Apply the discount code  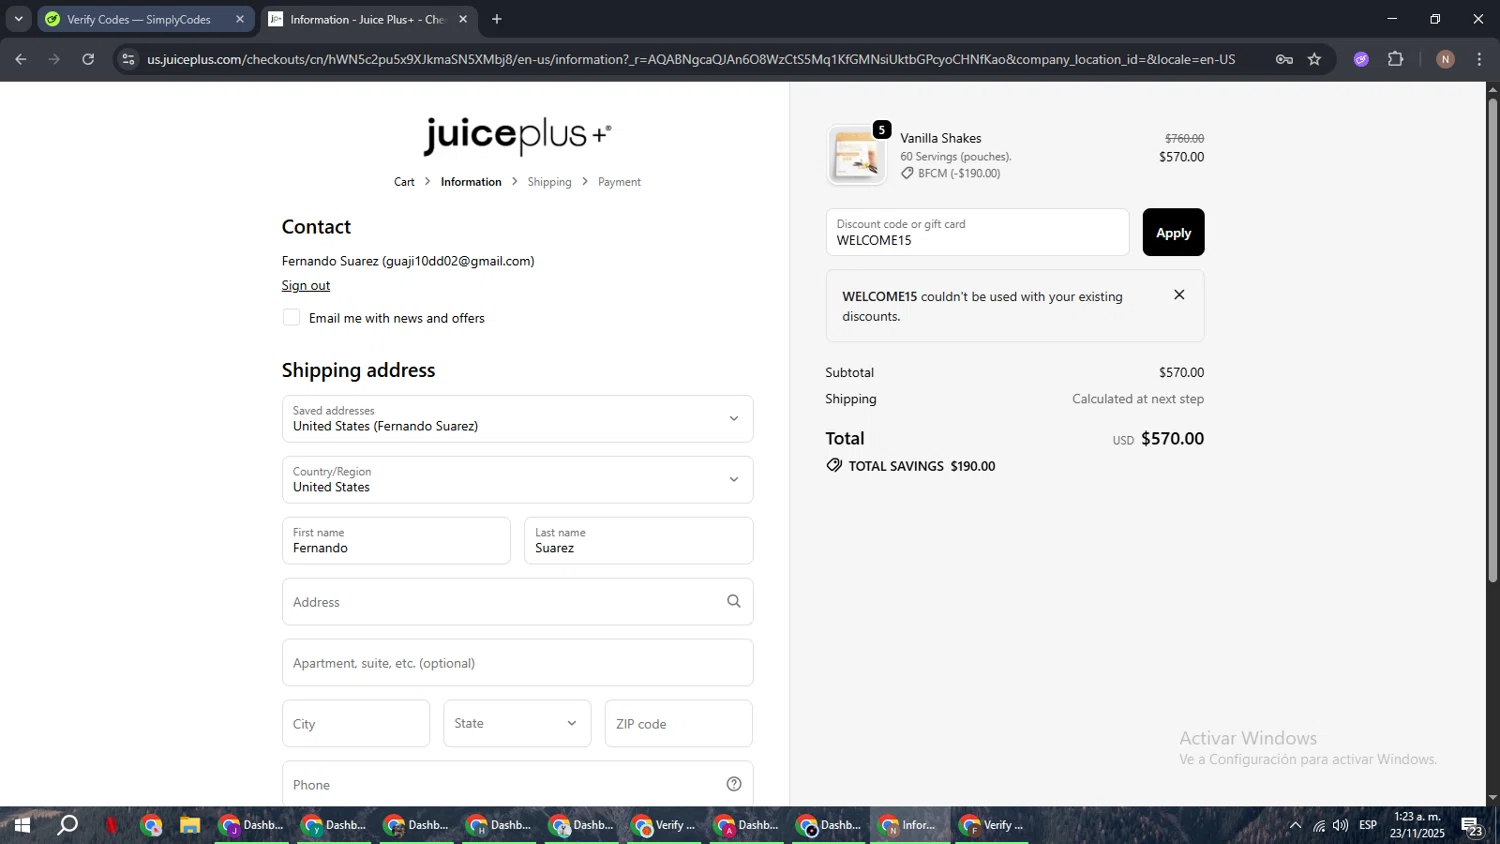tap(1173, 232)
